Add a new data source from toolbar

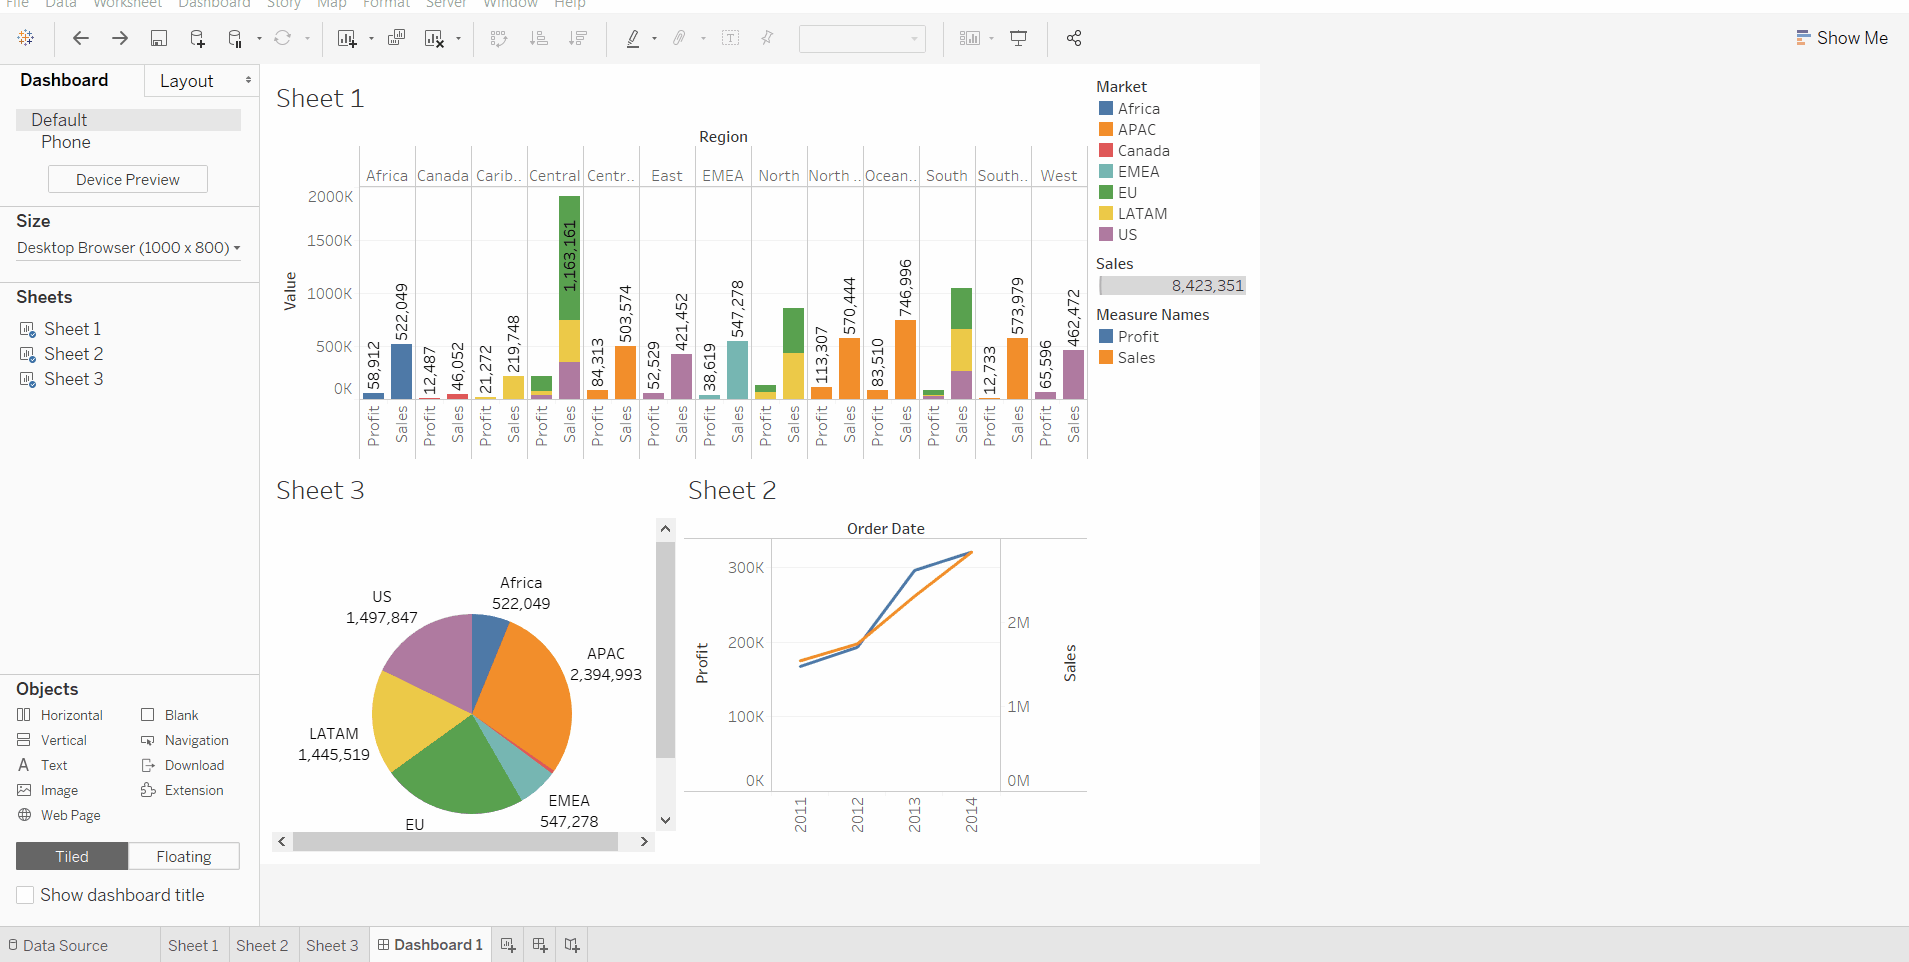coord(197,38)
